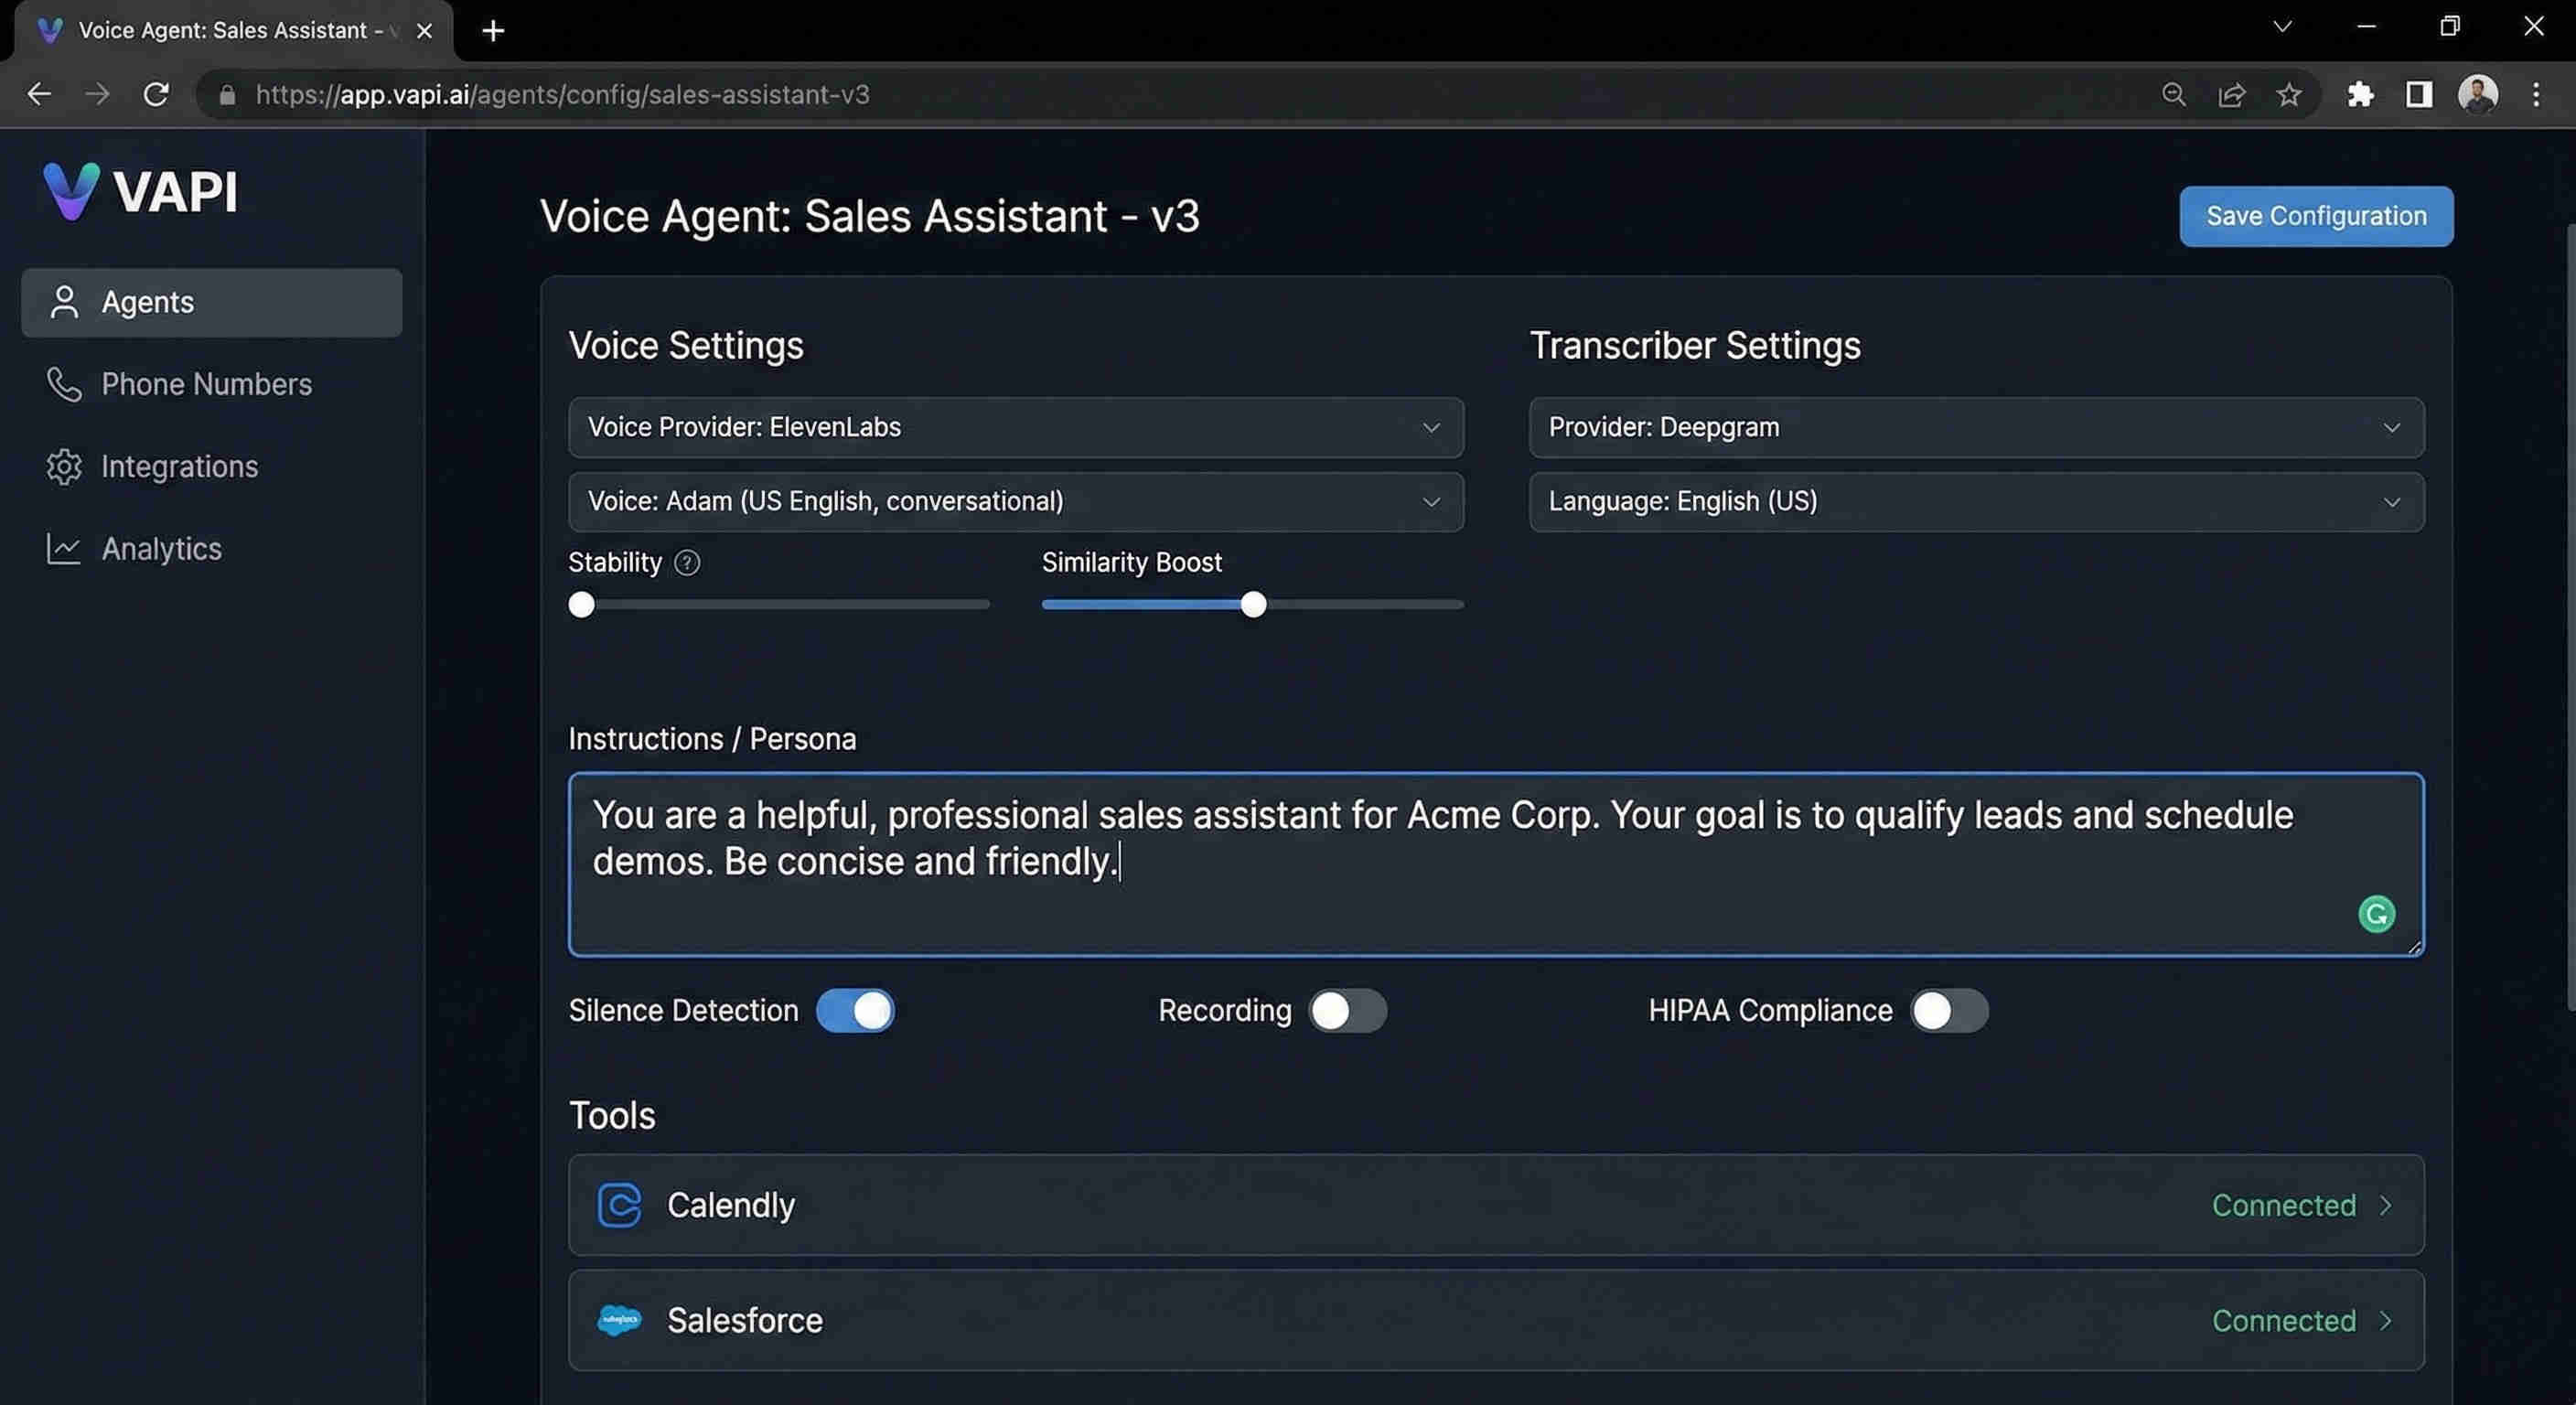
Task: Click the site lock icon in address bar
Action: pyautogui.click(x=227, y=95)
